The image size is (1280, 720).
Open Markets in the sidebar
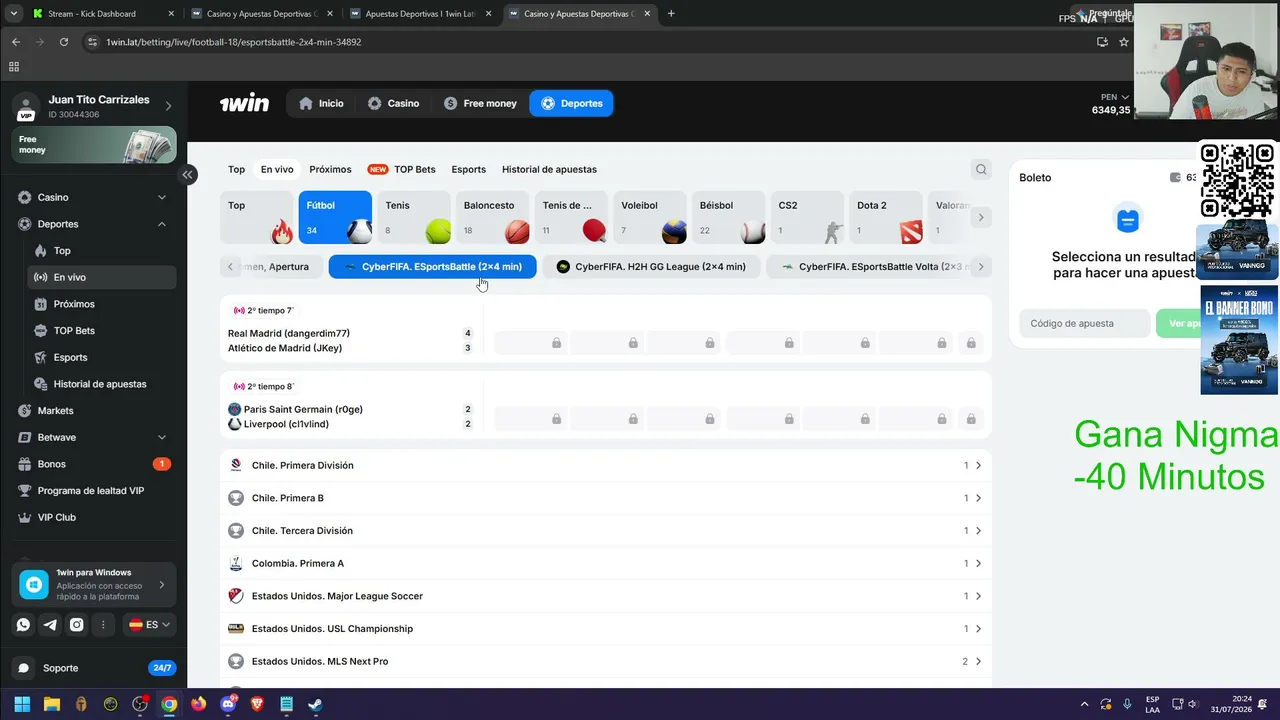94,411
